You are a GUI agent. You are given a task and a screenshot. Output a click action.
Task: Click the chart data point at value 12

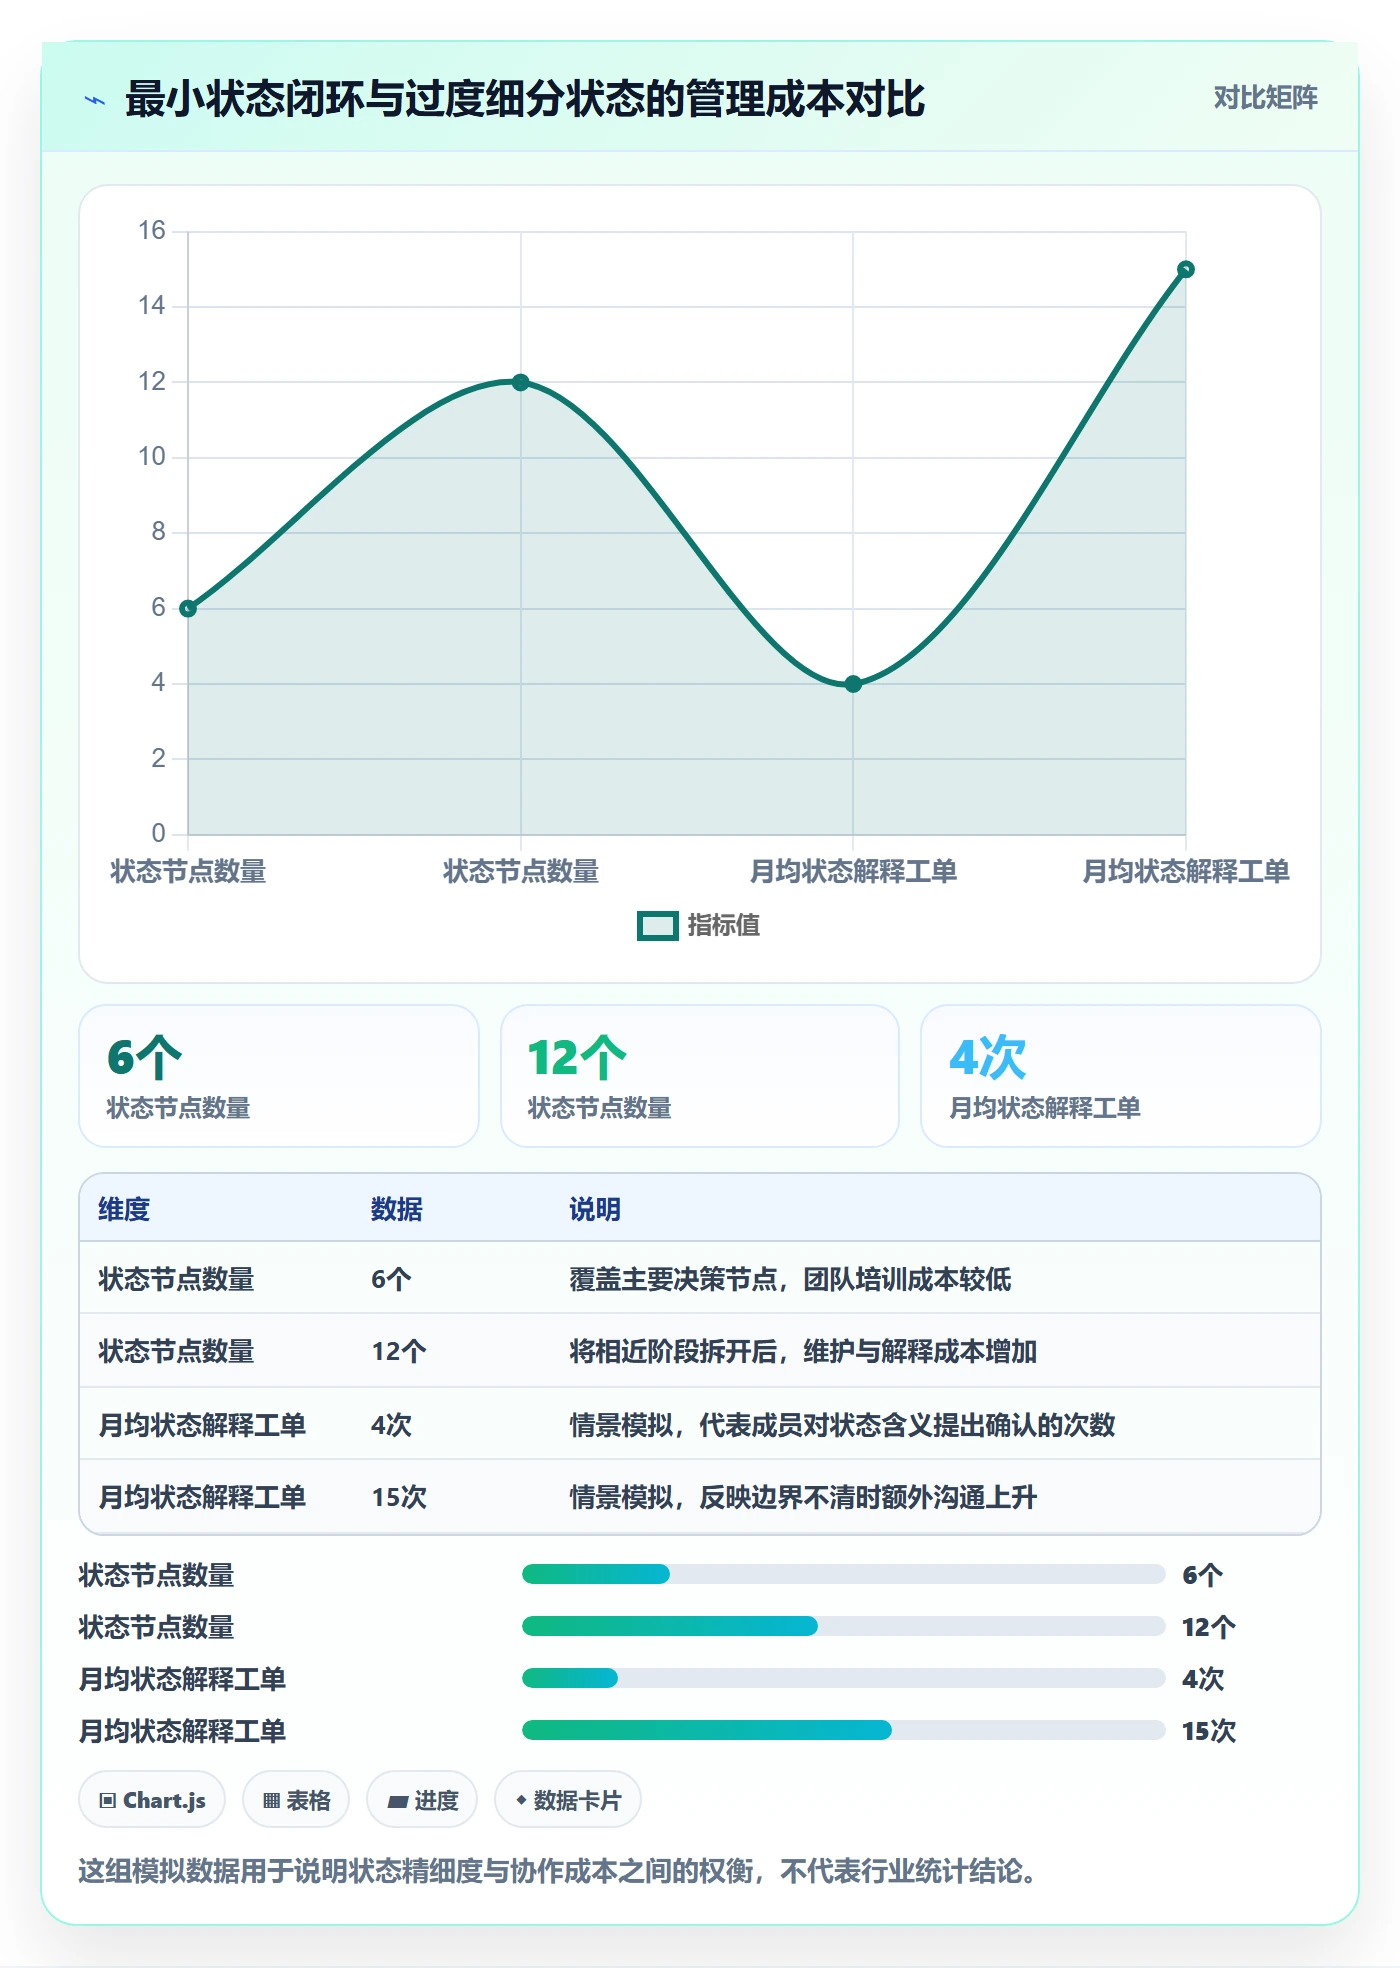(x=520, y=382)
